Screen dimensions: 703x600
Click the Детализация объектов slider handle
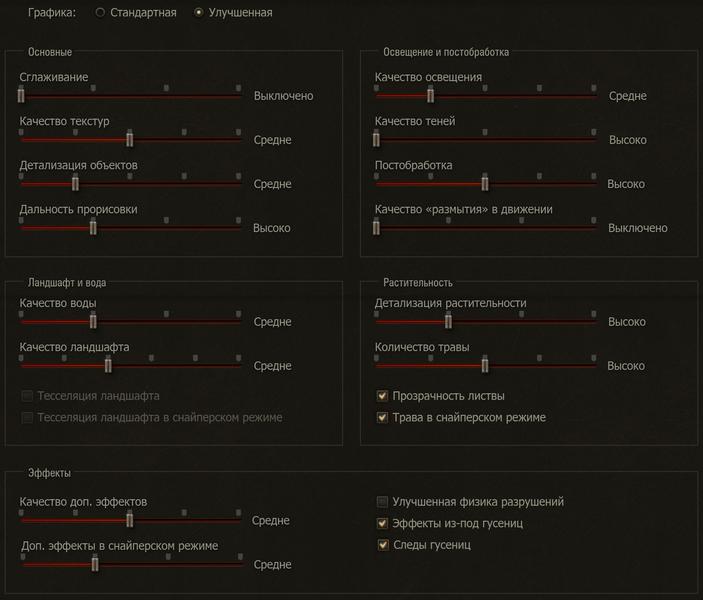(x=75, y=183)
